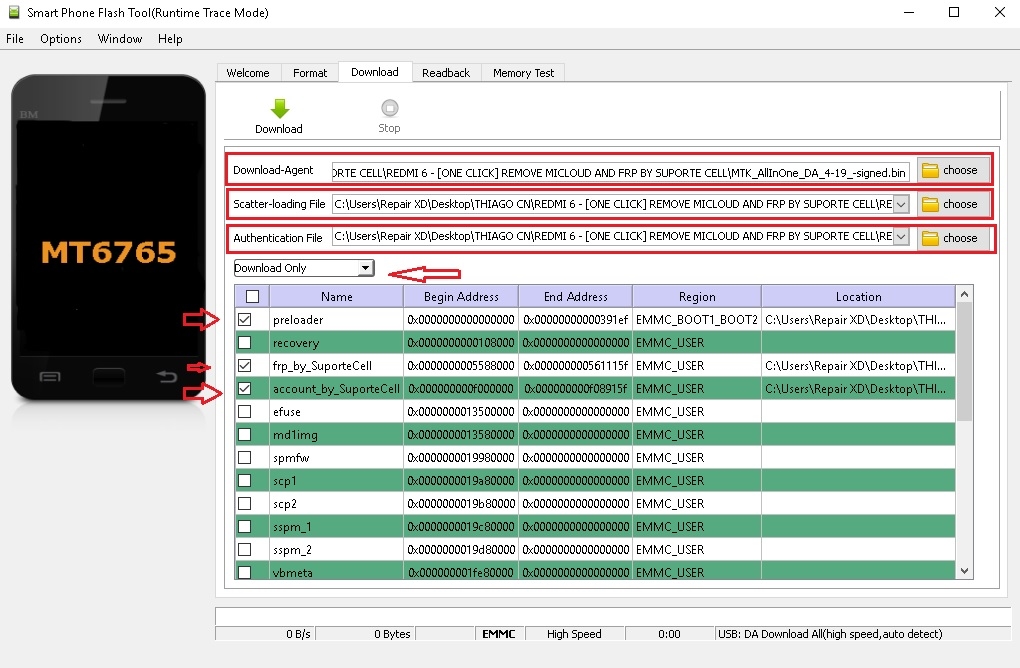Click the Download-Agent path field
1020x668 pixels.
(620, 172)
